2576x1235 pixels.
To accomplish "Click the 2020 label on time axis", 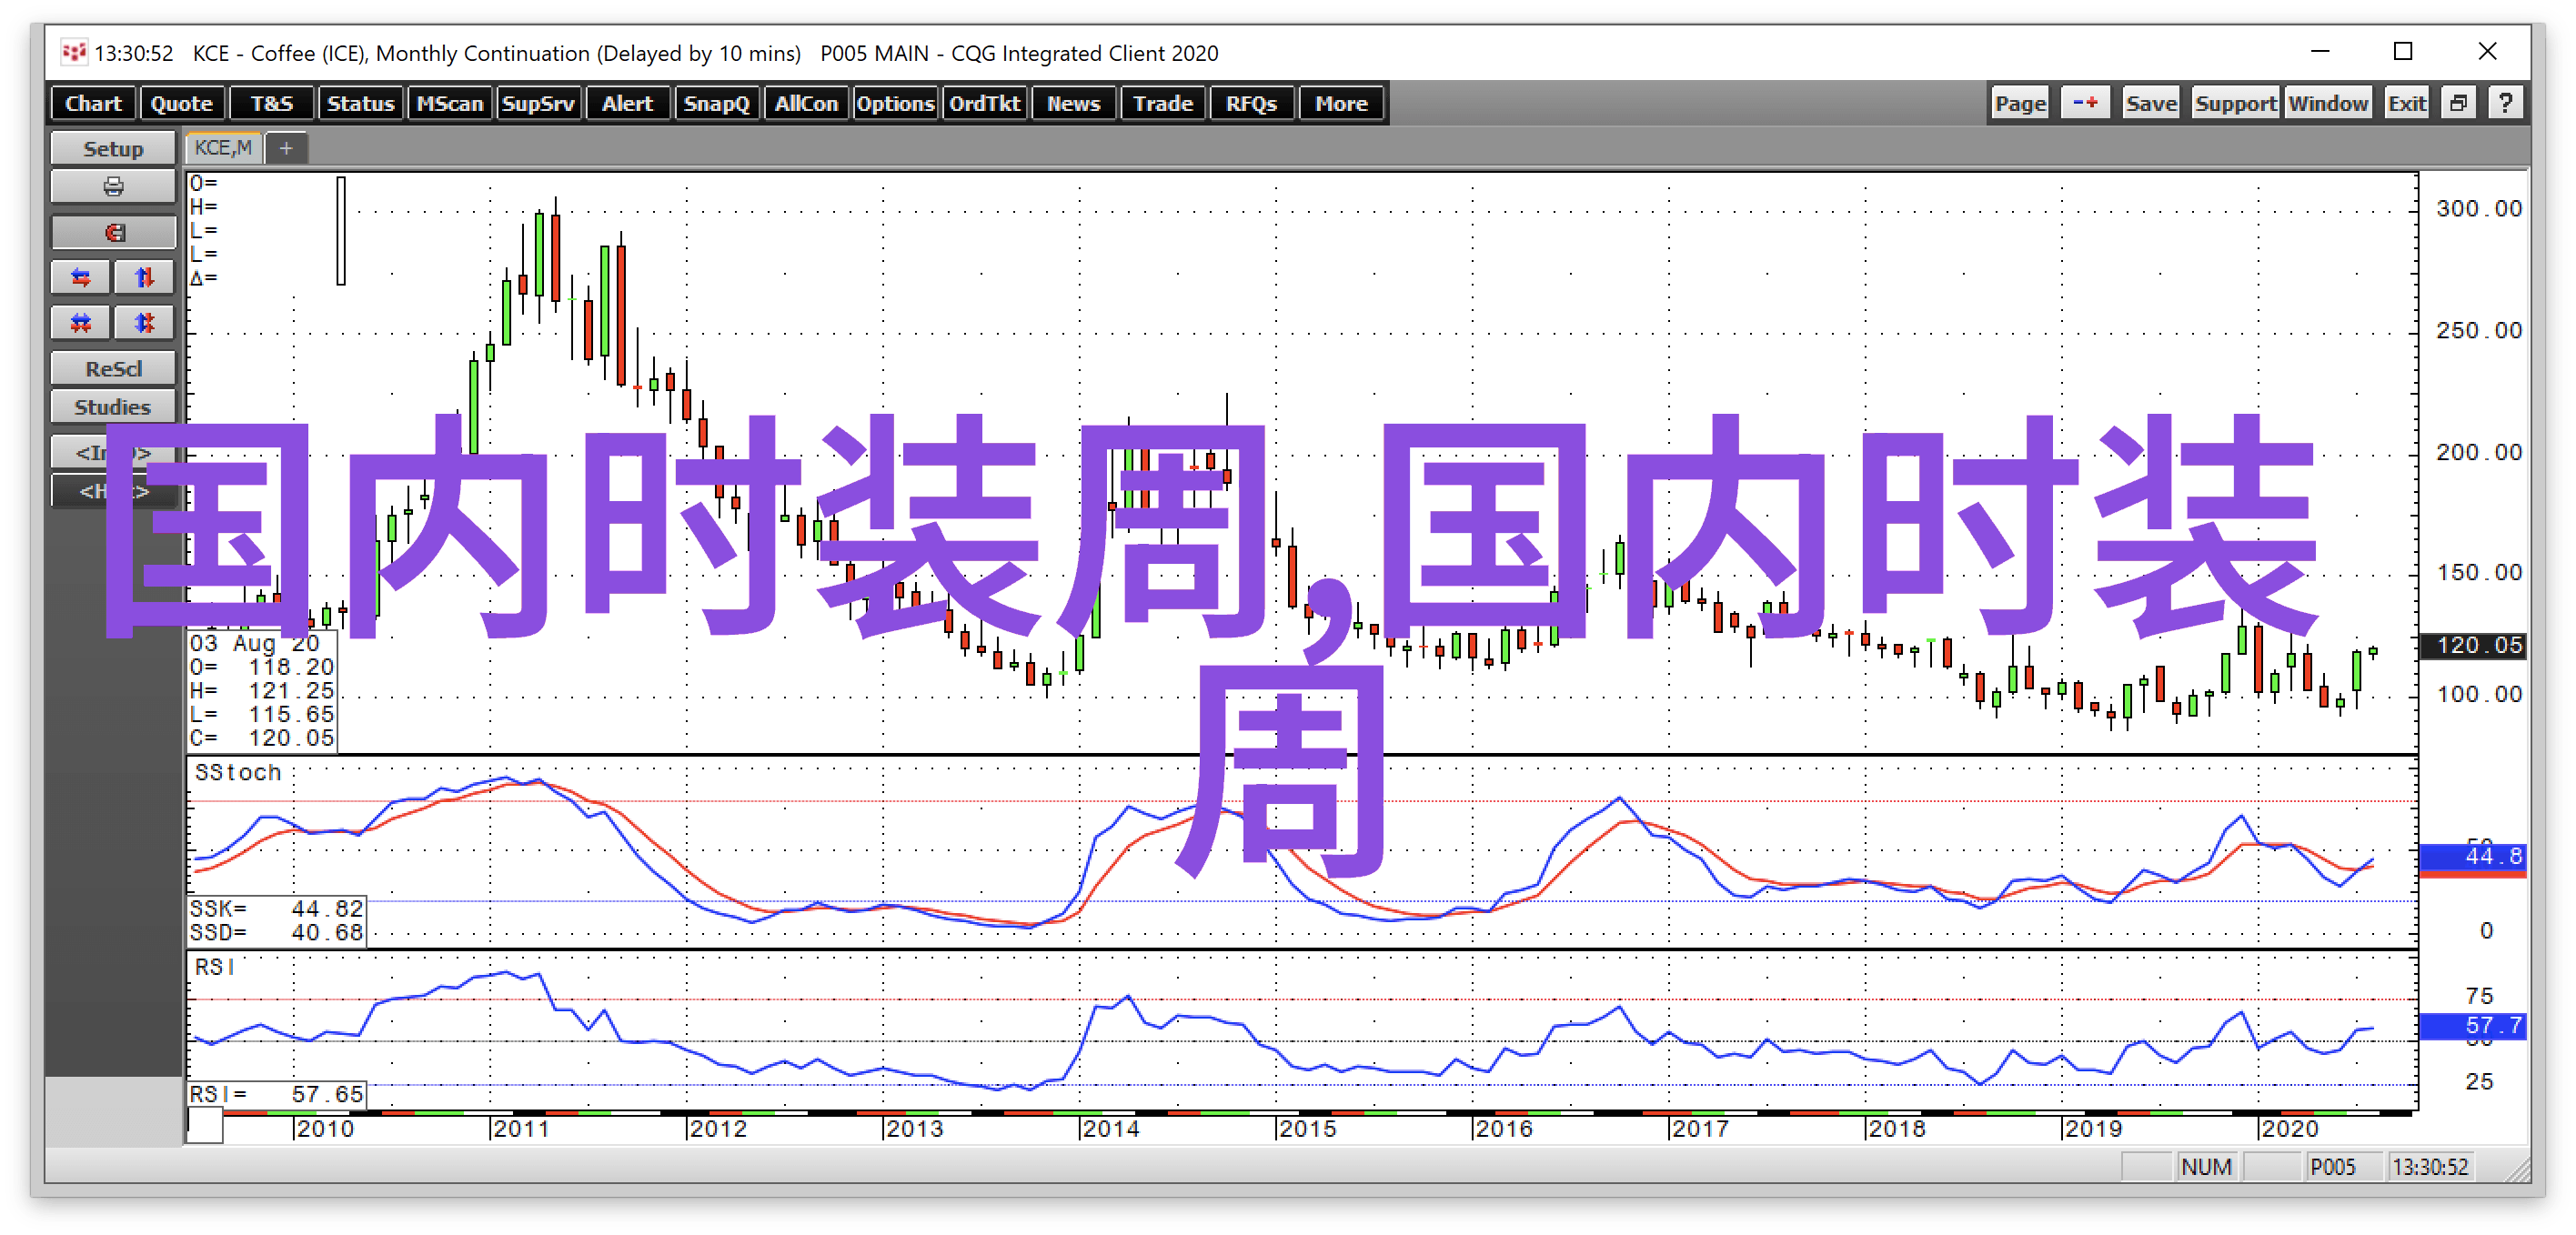I will click(x=2290, y=1129).
